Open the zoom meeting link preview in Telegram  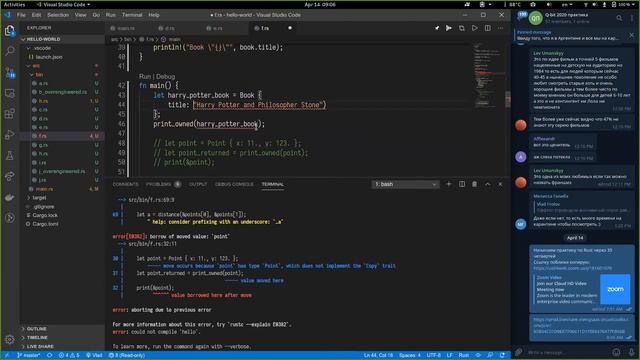pyautogui.click(x=582, y=289)
